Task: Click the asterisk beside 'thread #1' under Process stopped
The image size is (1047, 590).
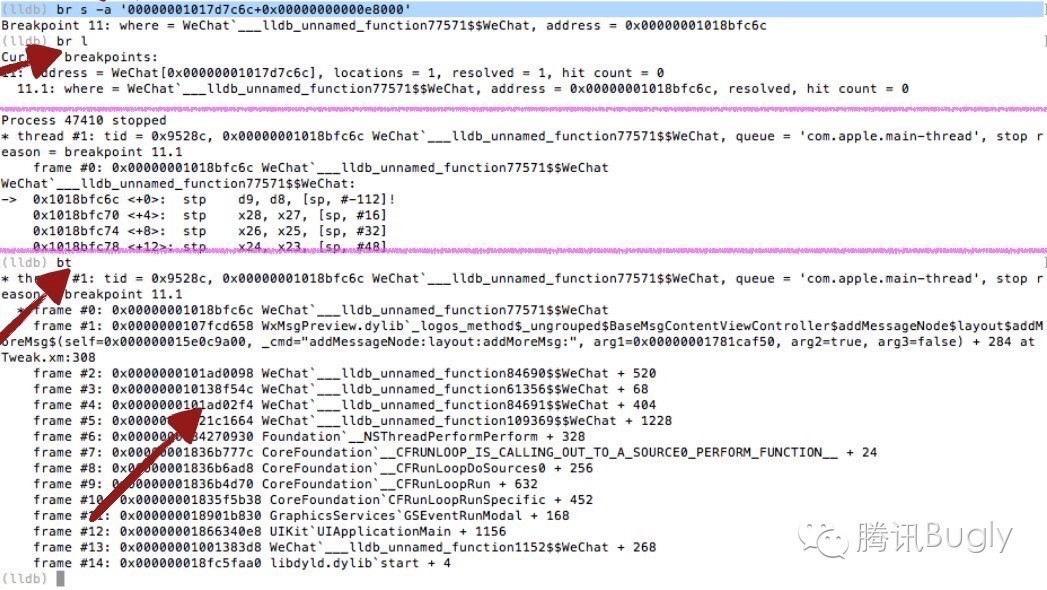Action: click(x=5, y=137)
